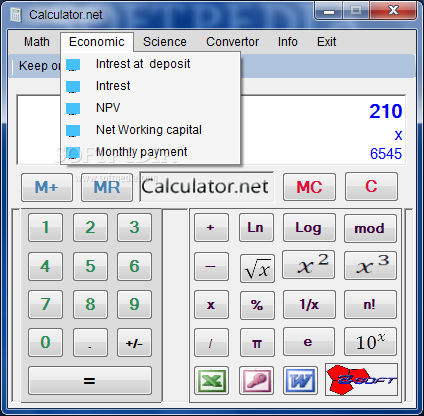Click digit 4 button

(x=45, y=266)
